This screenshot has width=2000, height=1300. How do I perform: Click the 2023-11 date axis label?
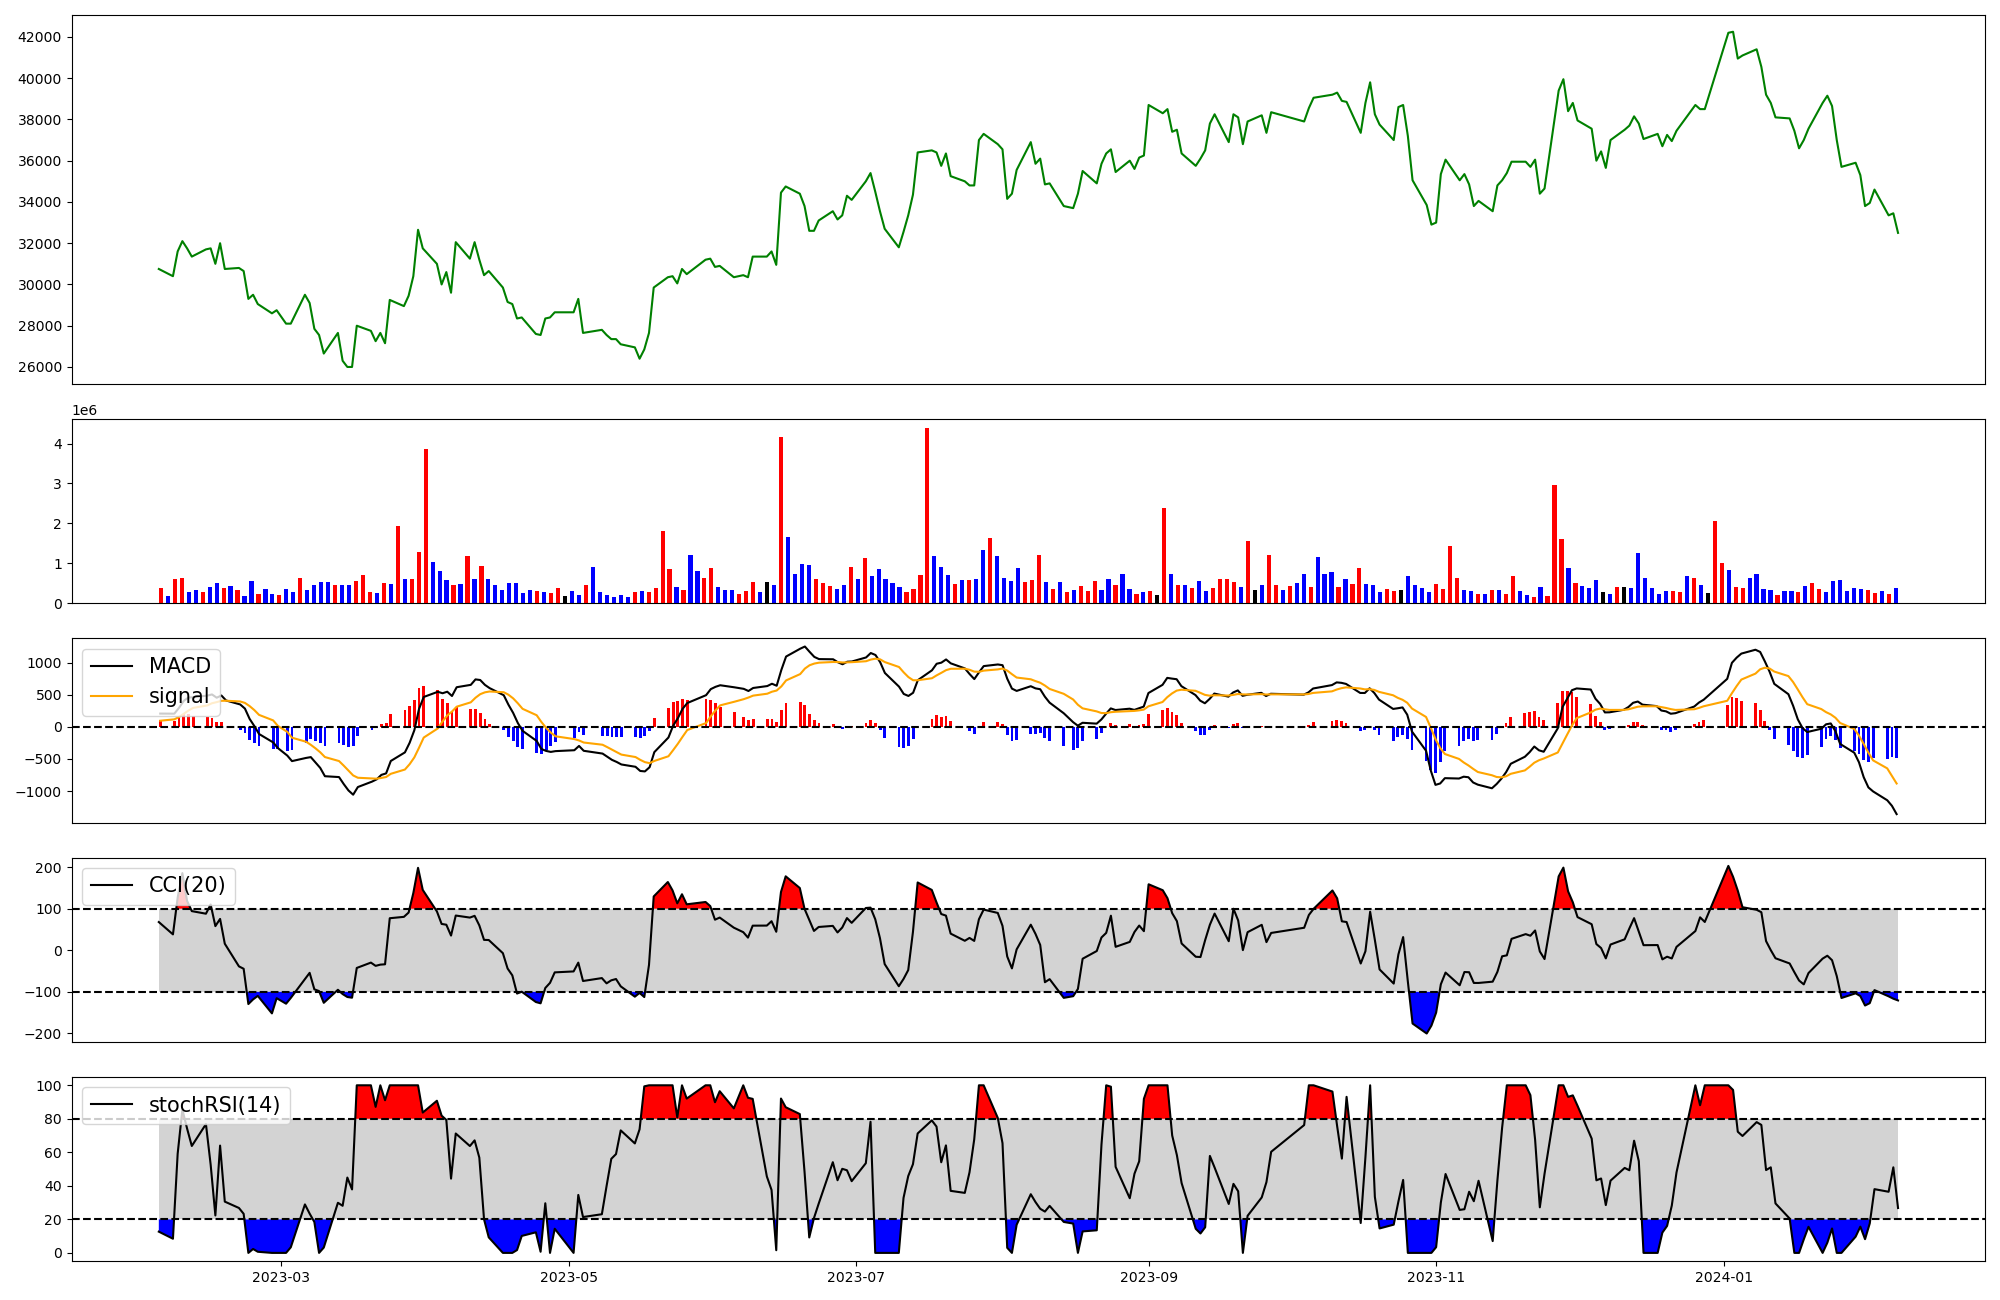(1437, 1277)
